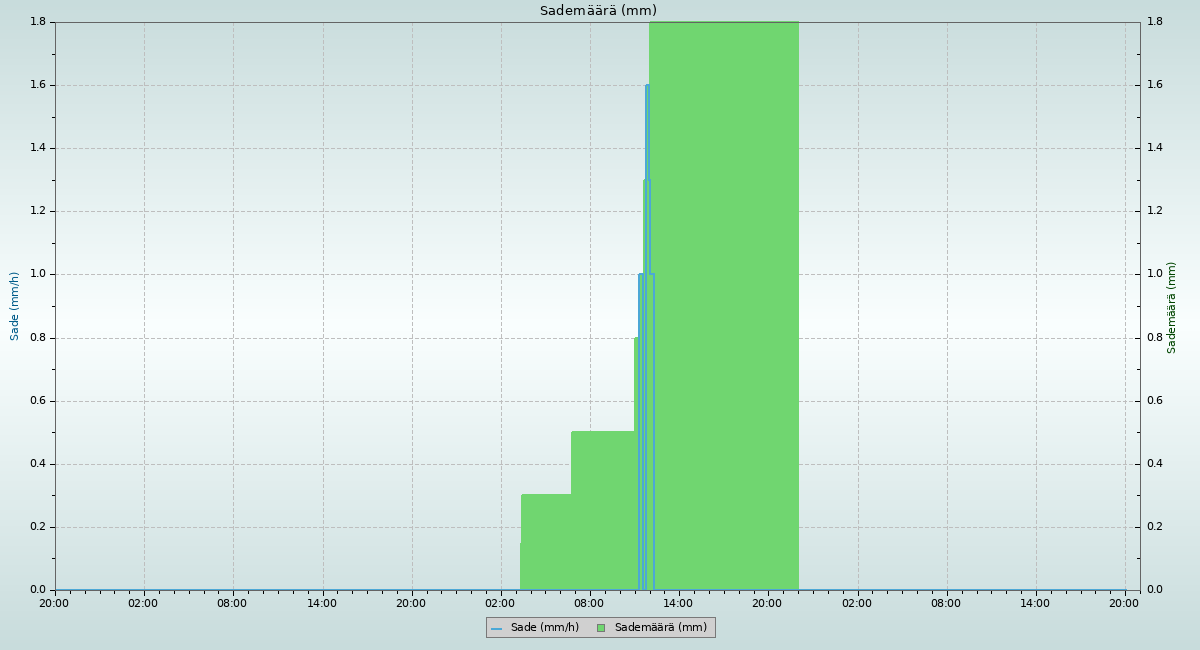
Task: Click the green step at the 0.3 mm level
Action: coord(546,540)
